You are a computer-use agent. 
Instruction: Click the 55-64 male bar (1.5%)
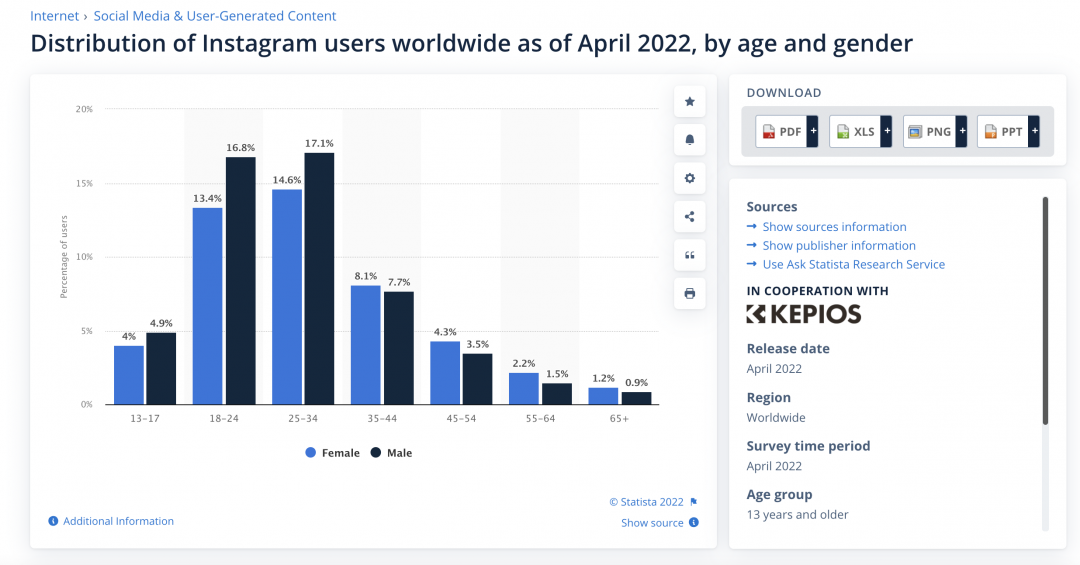557,394
